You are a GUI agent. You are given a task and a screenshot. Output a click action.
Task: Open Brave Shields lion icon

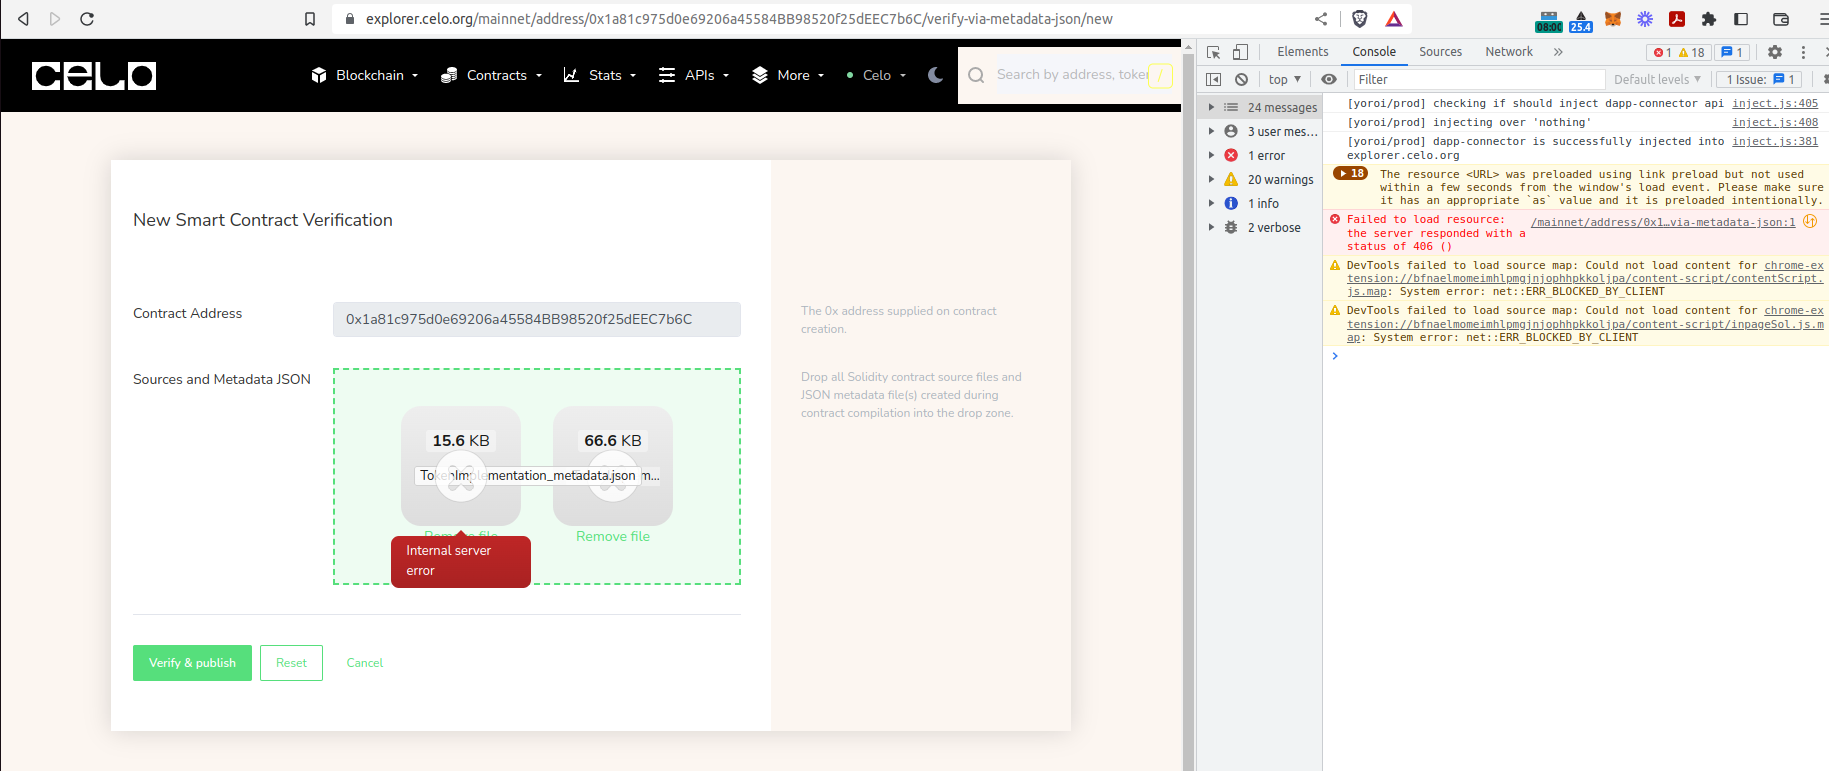coord(1360,19)
